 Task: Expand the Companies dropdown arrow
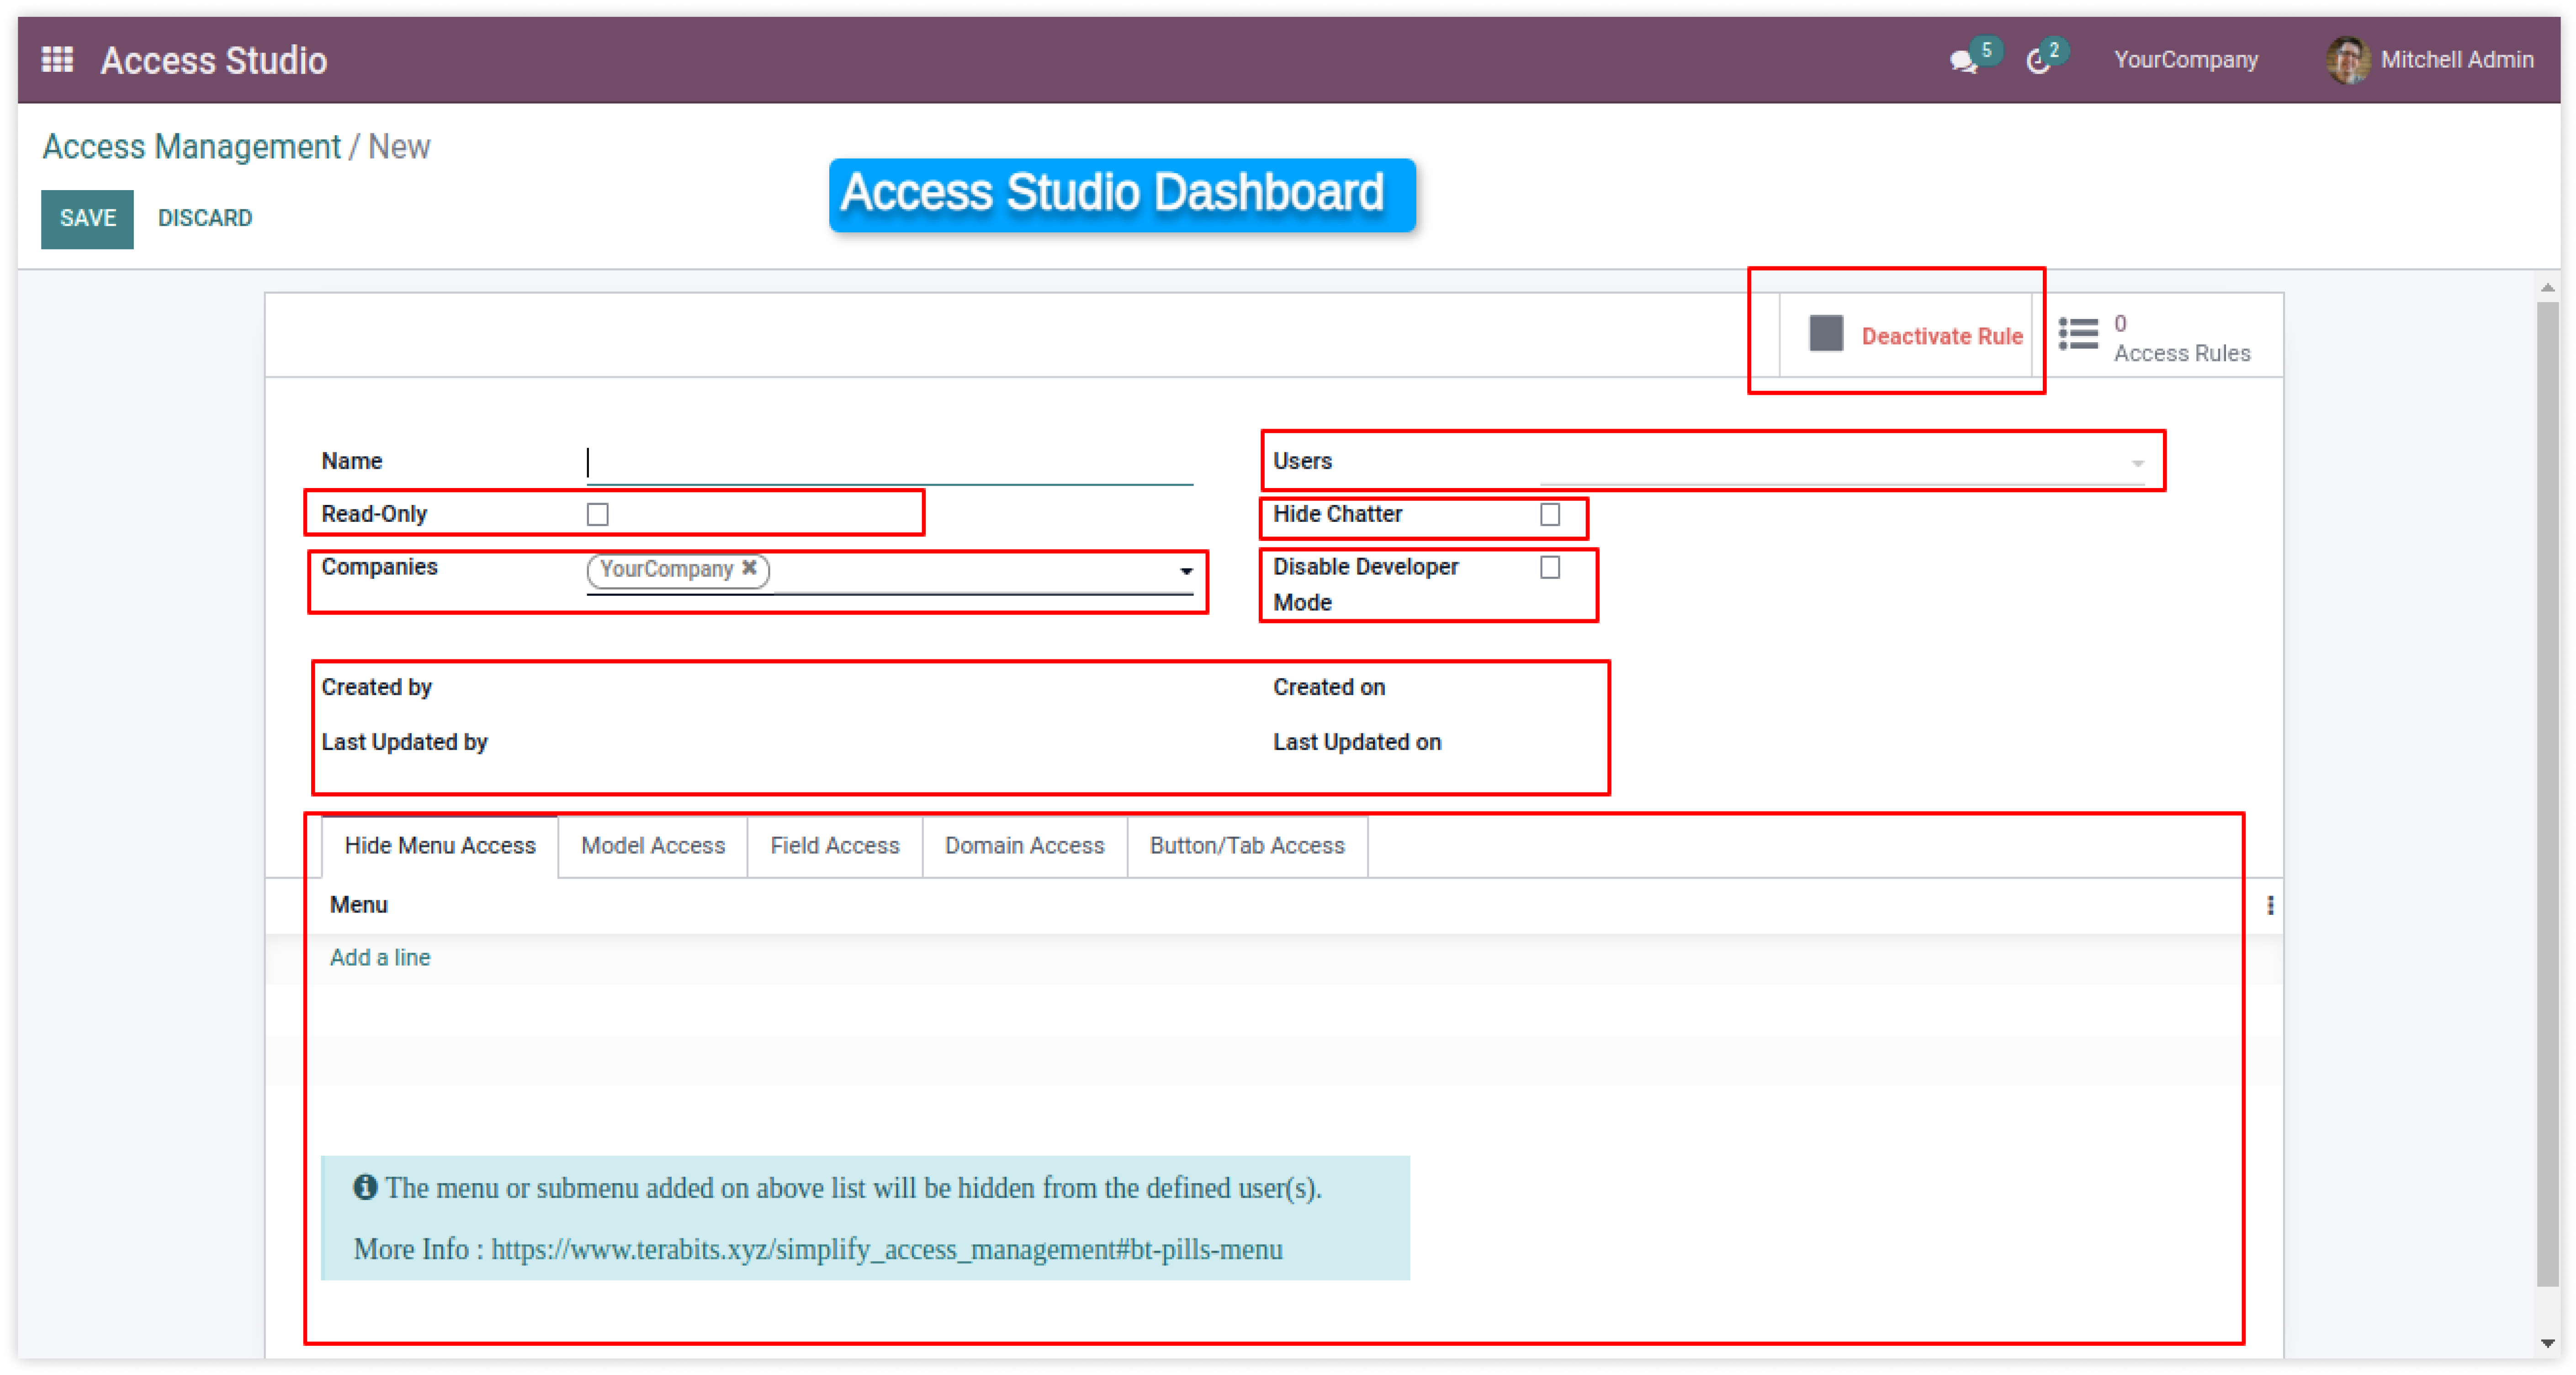click(x=1186, y=571)
